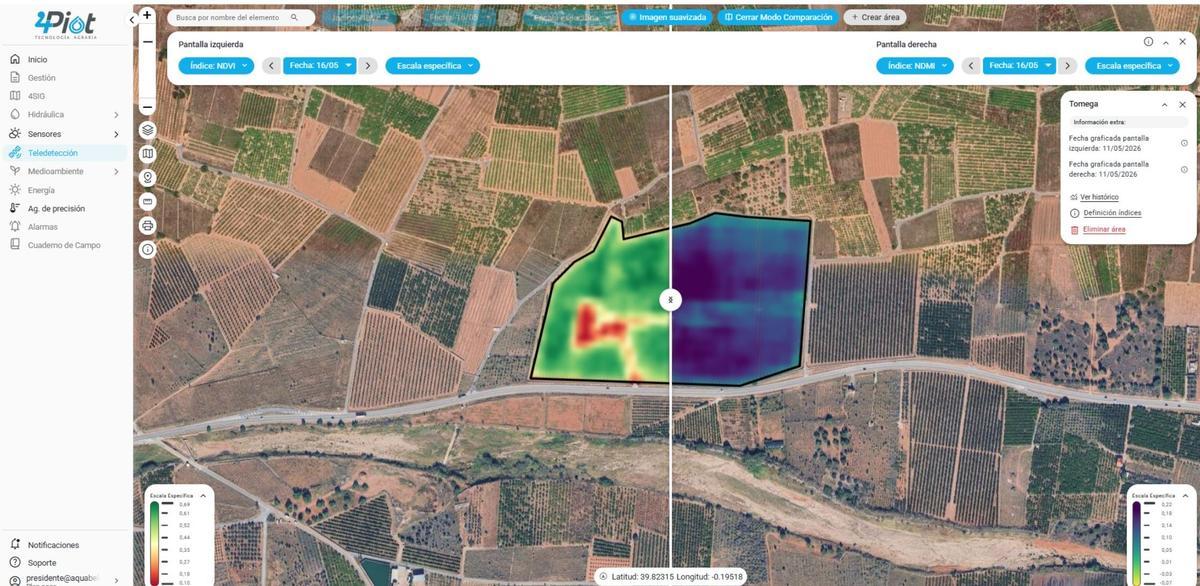
Task: Collapse the sidebar with the arrow button
Action: point(132,20)
